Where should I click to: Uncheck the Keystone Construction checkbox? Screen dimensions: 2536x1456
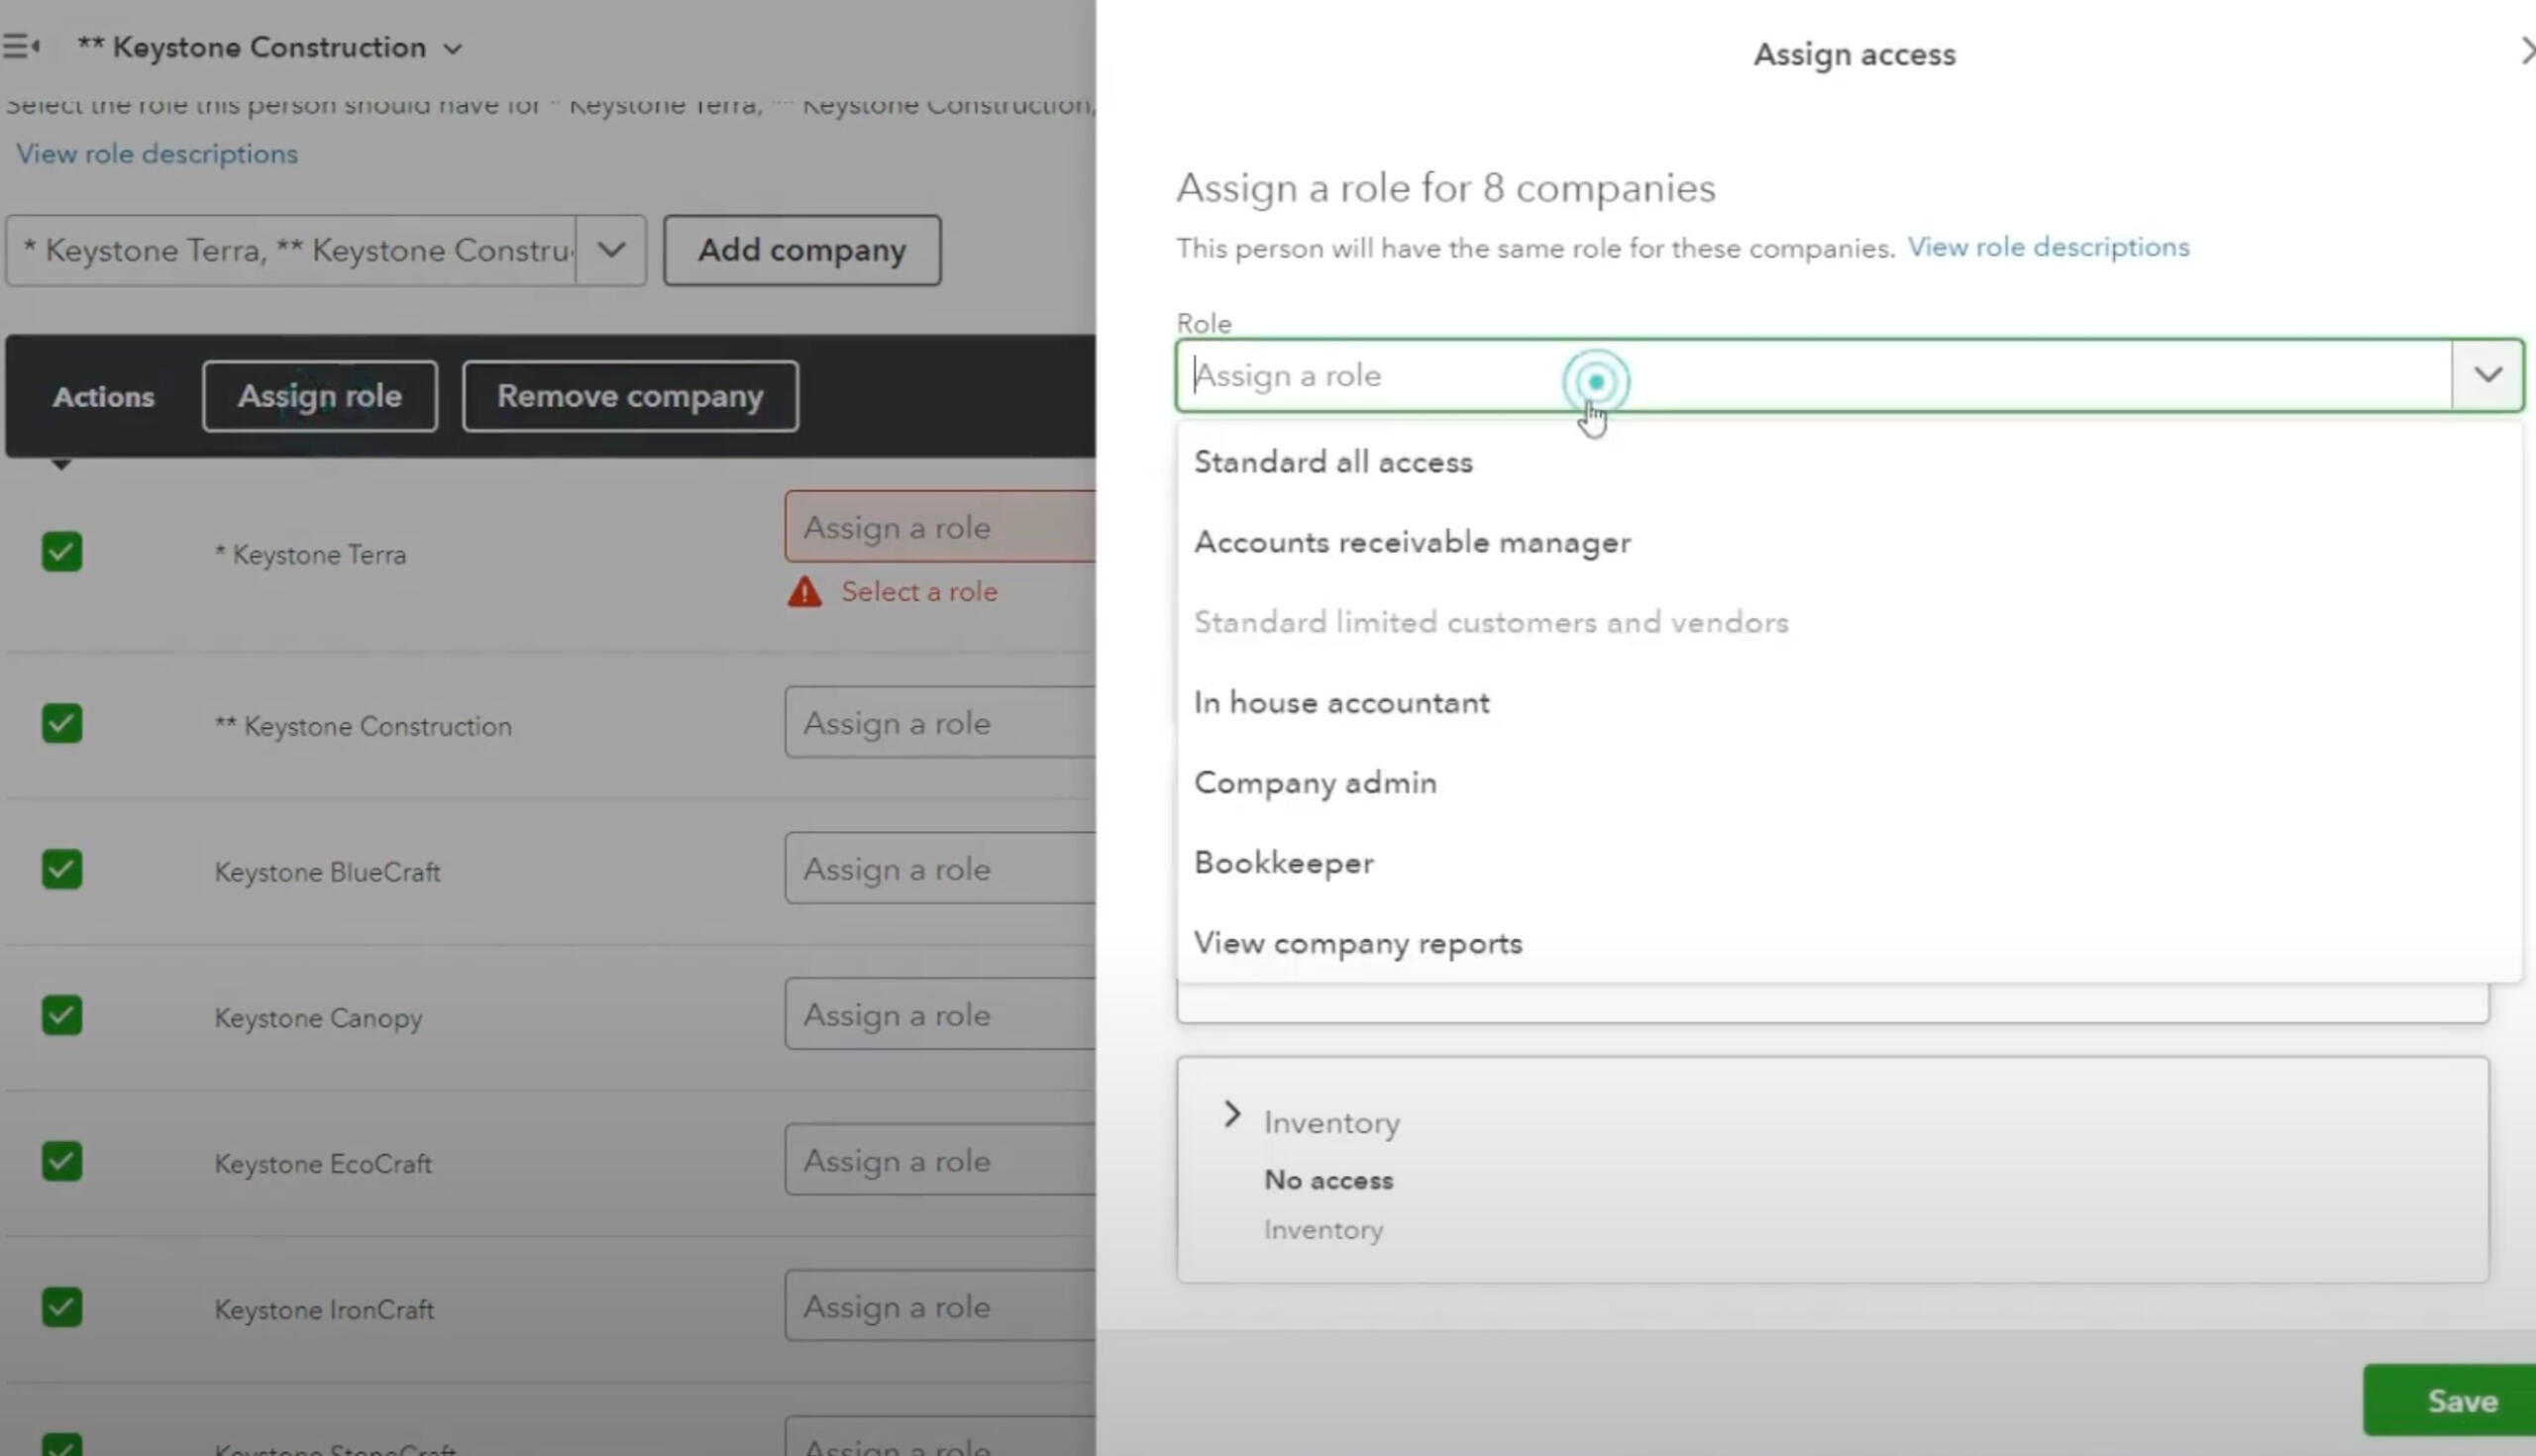[62, 724]
